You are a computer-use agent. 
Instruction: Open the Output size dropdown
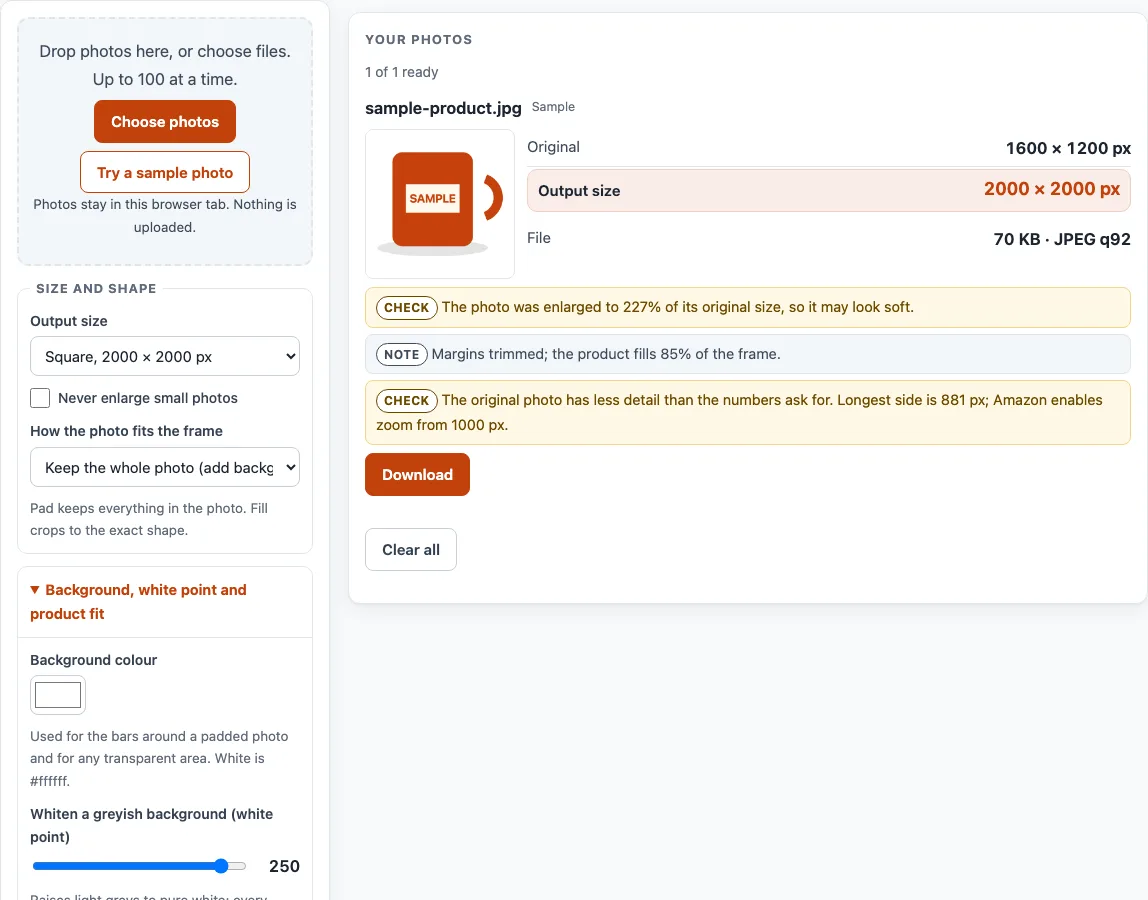pyautogui.click(x=165, y=357)
